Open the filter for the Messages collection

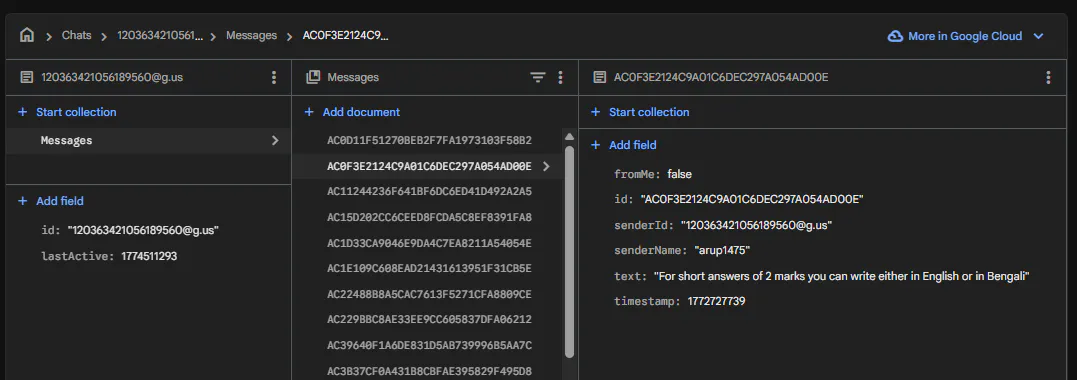(538, 78)
